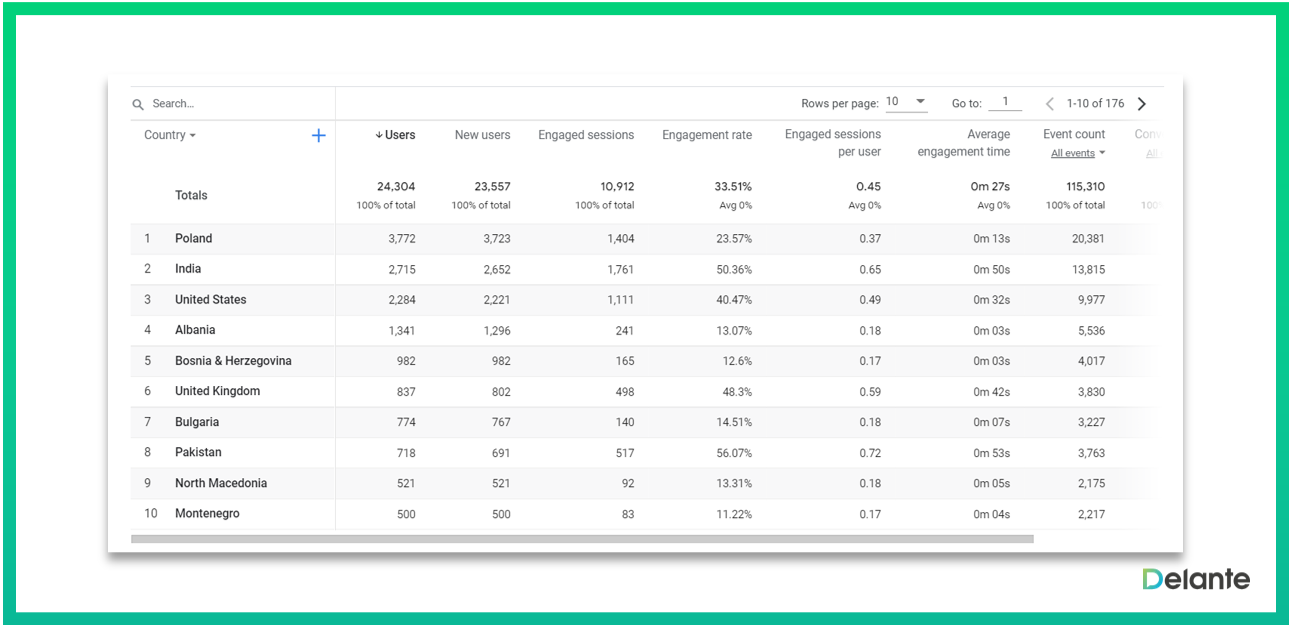
Task: Click the Go to page number field
Action: tap(1005, 102)
